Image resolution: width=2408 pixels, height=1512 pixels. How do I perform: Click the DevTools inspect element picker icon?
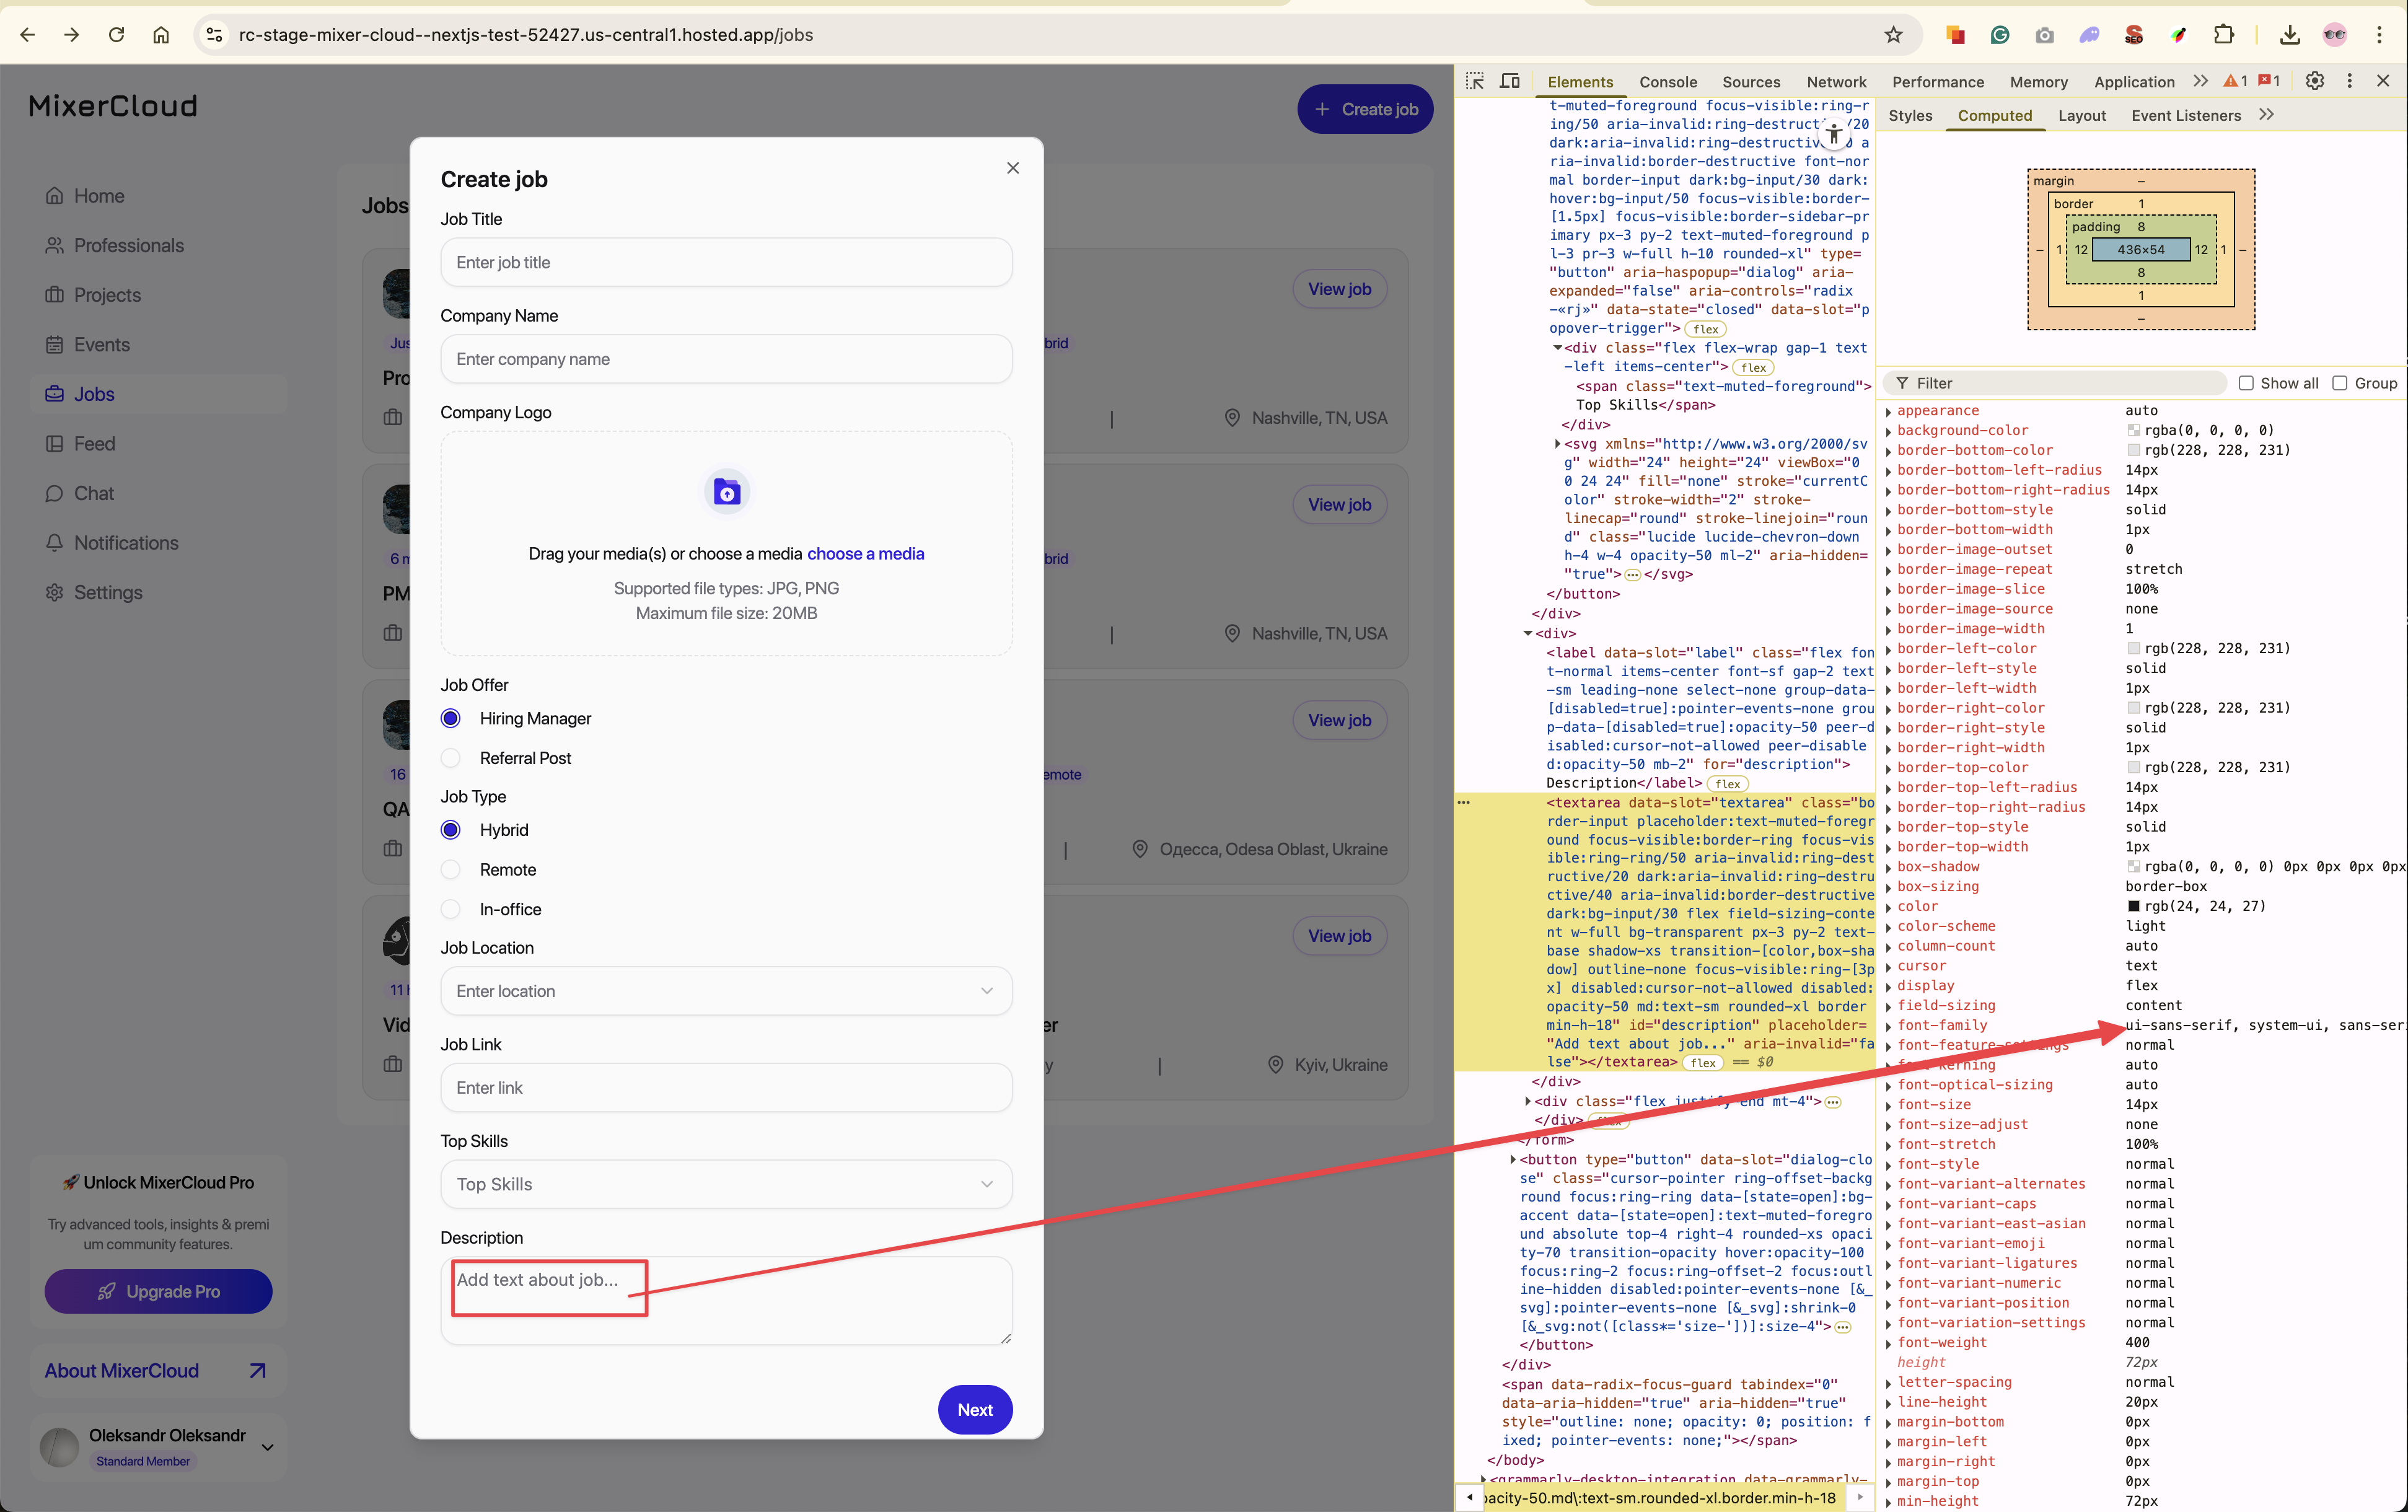[x=1475, y=81]
